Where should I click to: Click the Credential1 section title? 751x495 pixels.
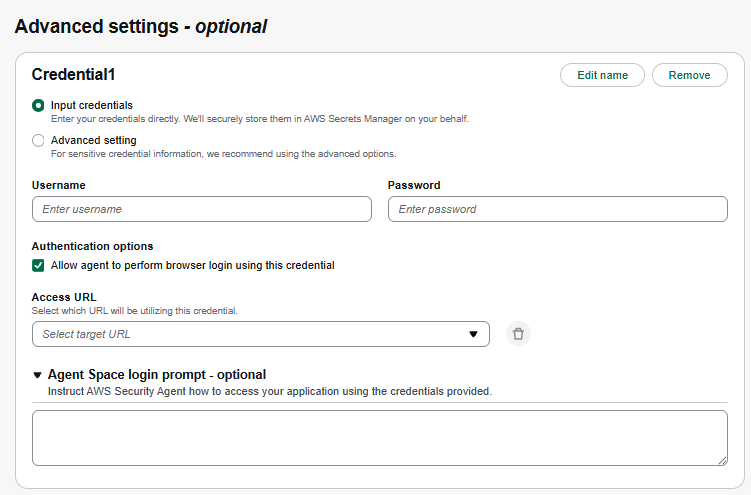point(73,75)
